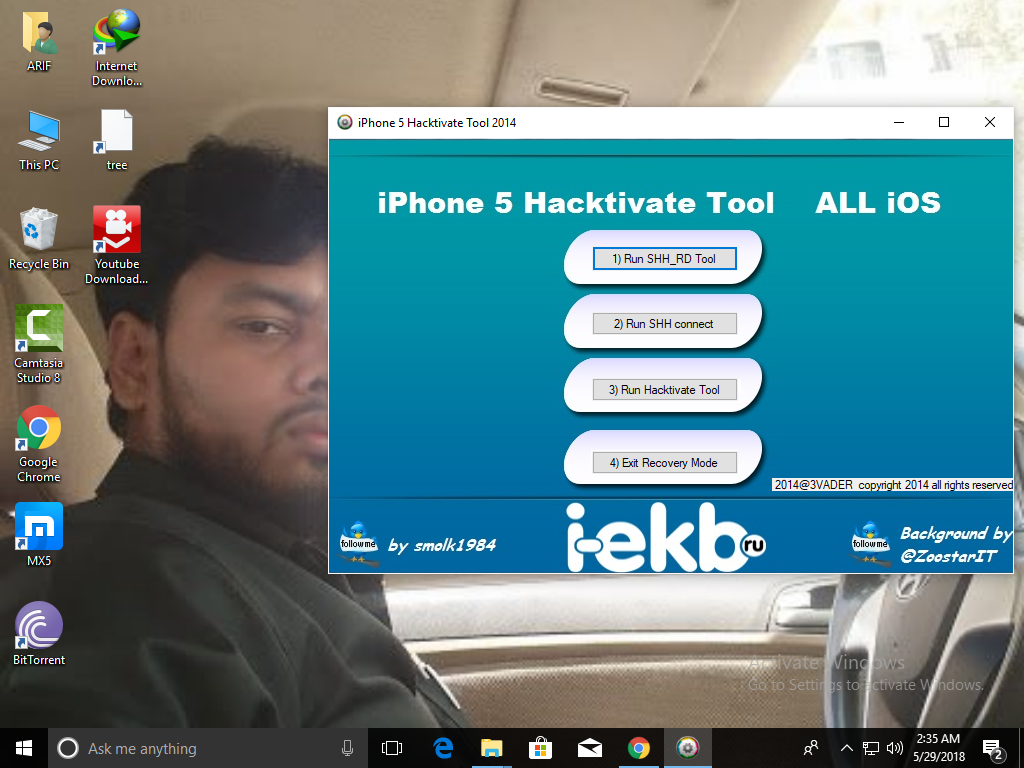The height and width of the screenshot is (768, 1024).
Task: Close the iPhone 5 Hacktivate Tool window
Action: [990, 122]
